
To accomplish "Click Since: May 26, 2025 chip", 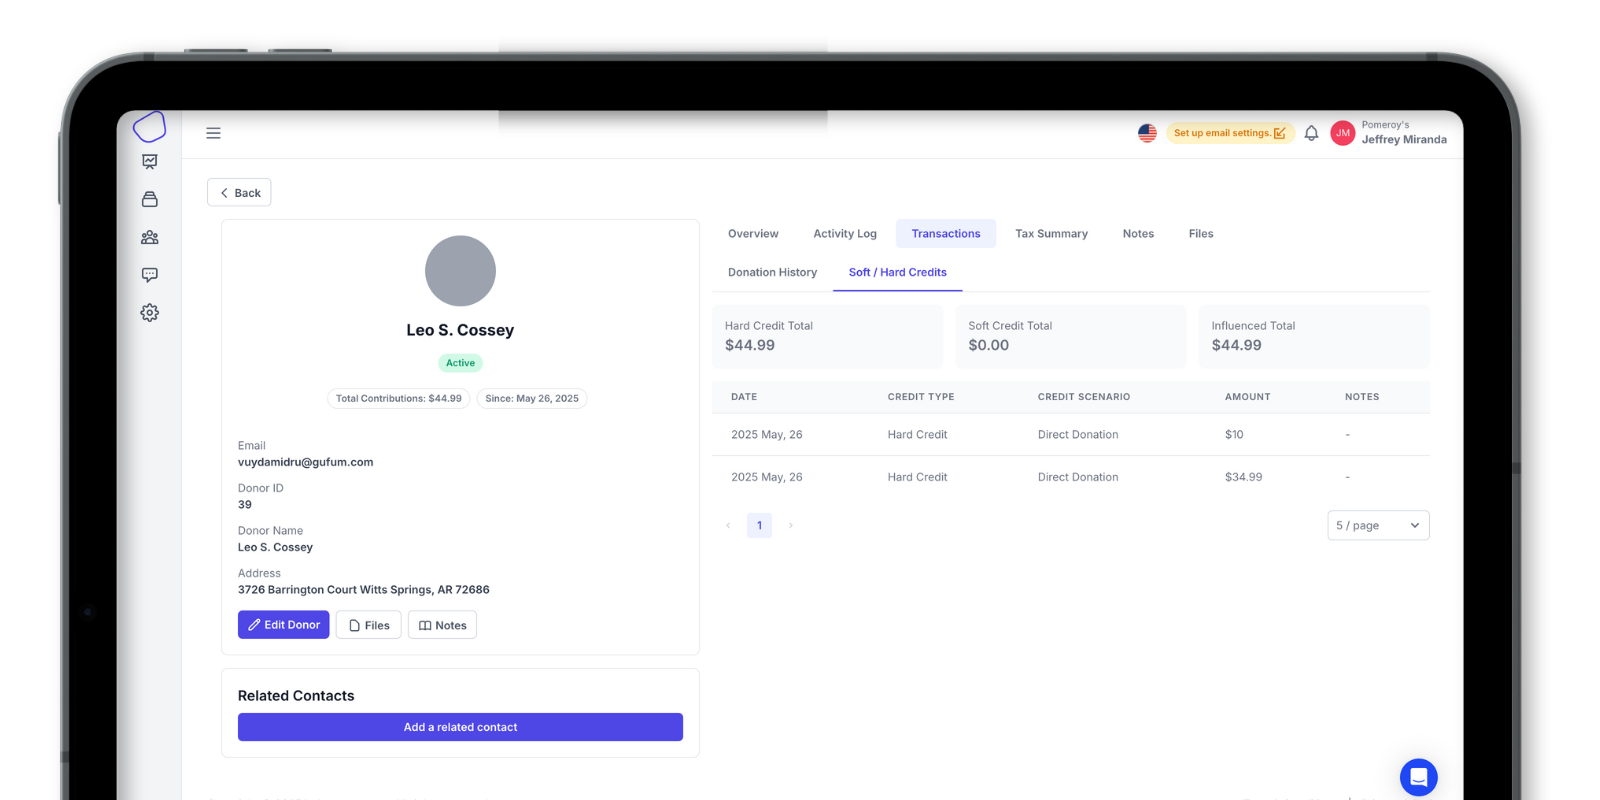I will (x=532, y=398).
